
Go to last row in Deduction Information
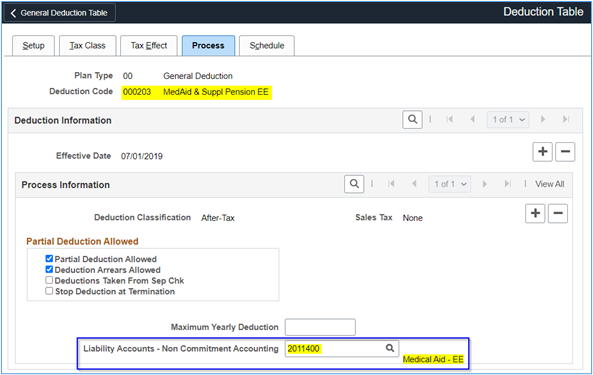pos(566,119)
